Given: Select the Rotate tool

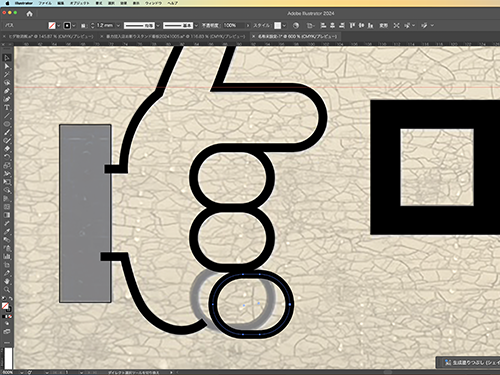Looking at the screenshot, I should (7, 157).
